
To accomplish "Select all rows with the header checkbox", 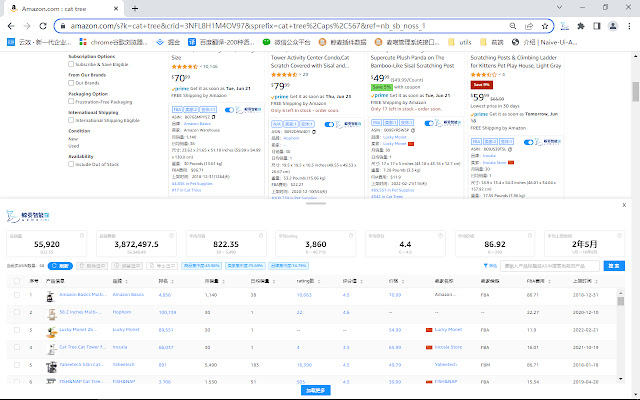I will [17, 281].
